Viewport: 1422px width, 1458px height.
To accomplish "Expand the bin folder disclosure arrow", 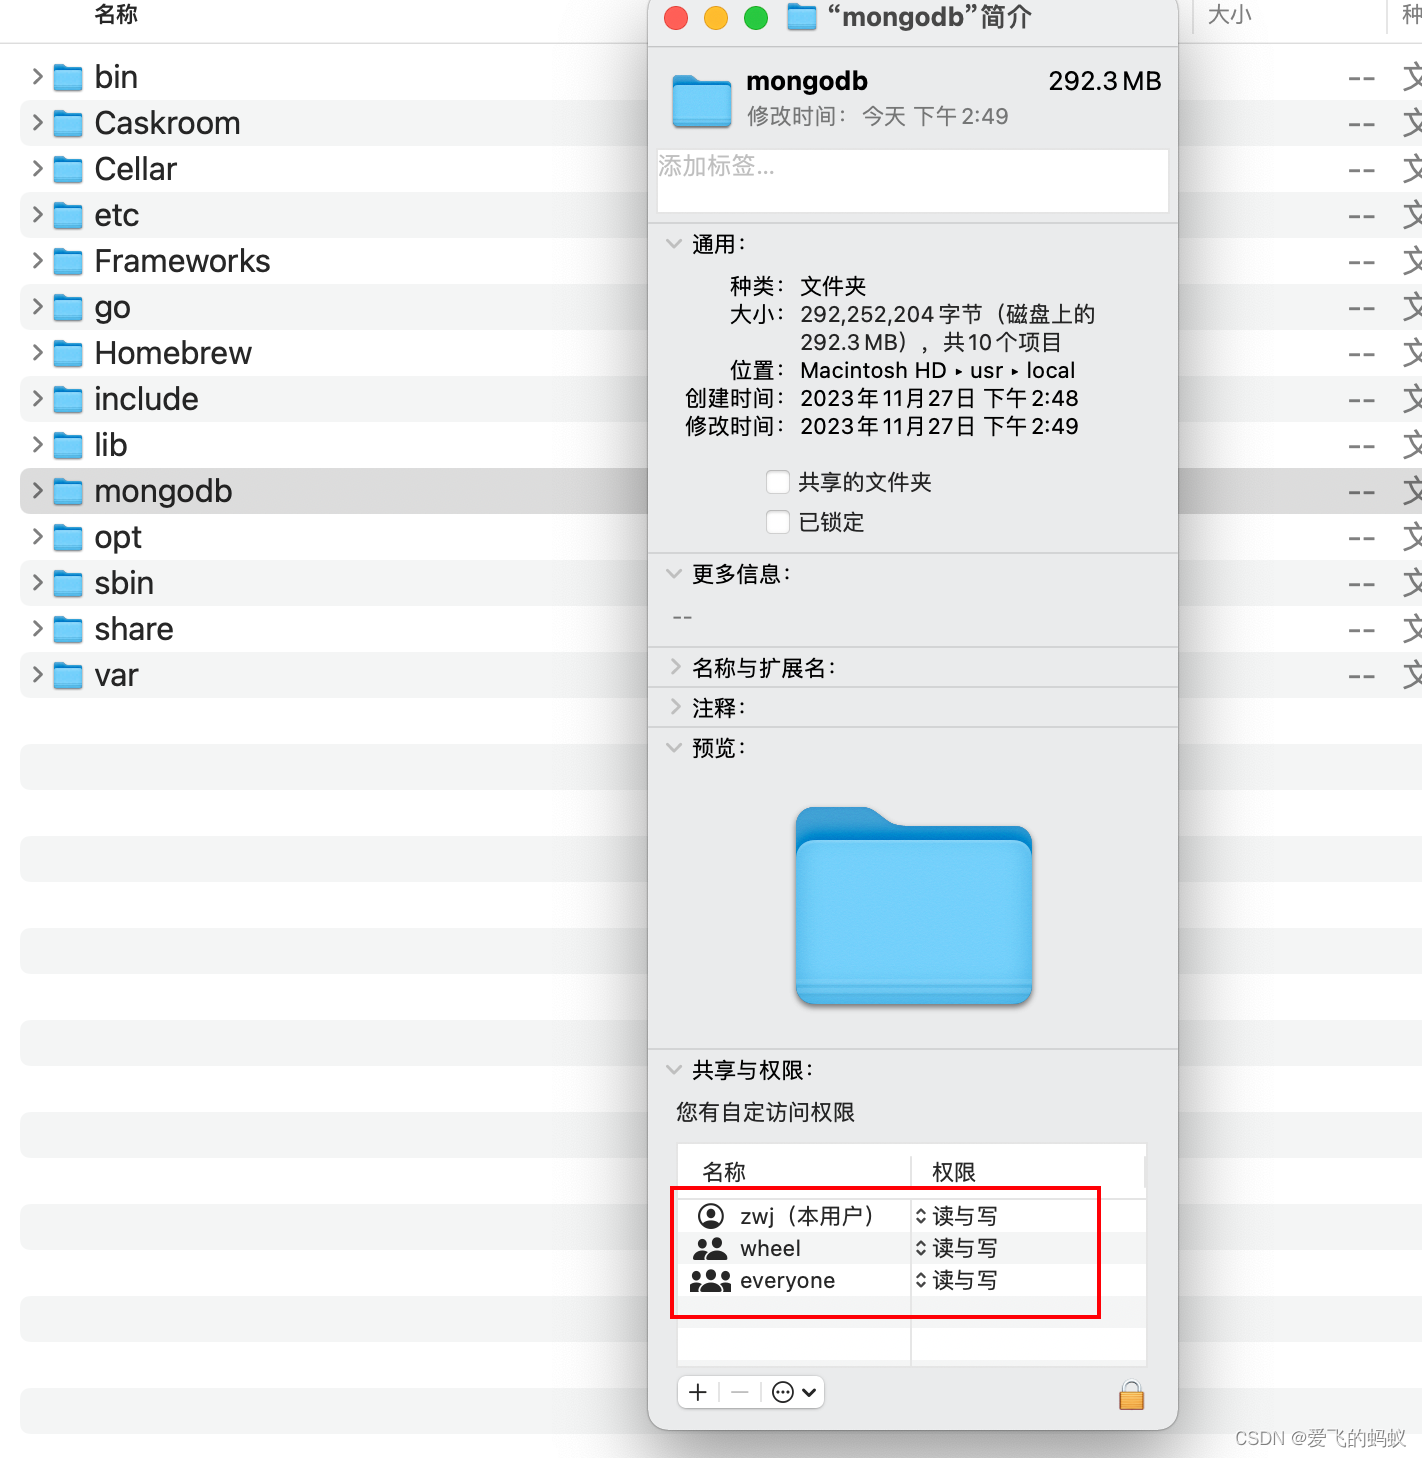I will tap(37, 77).
